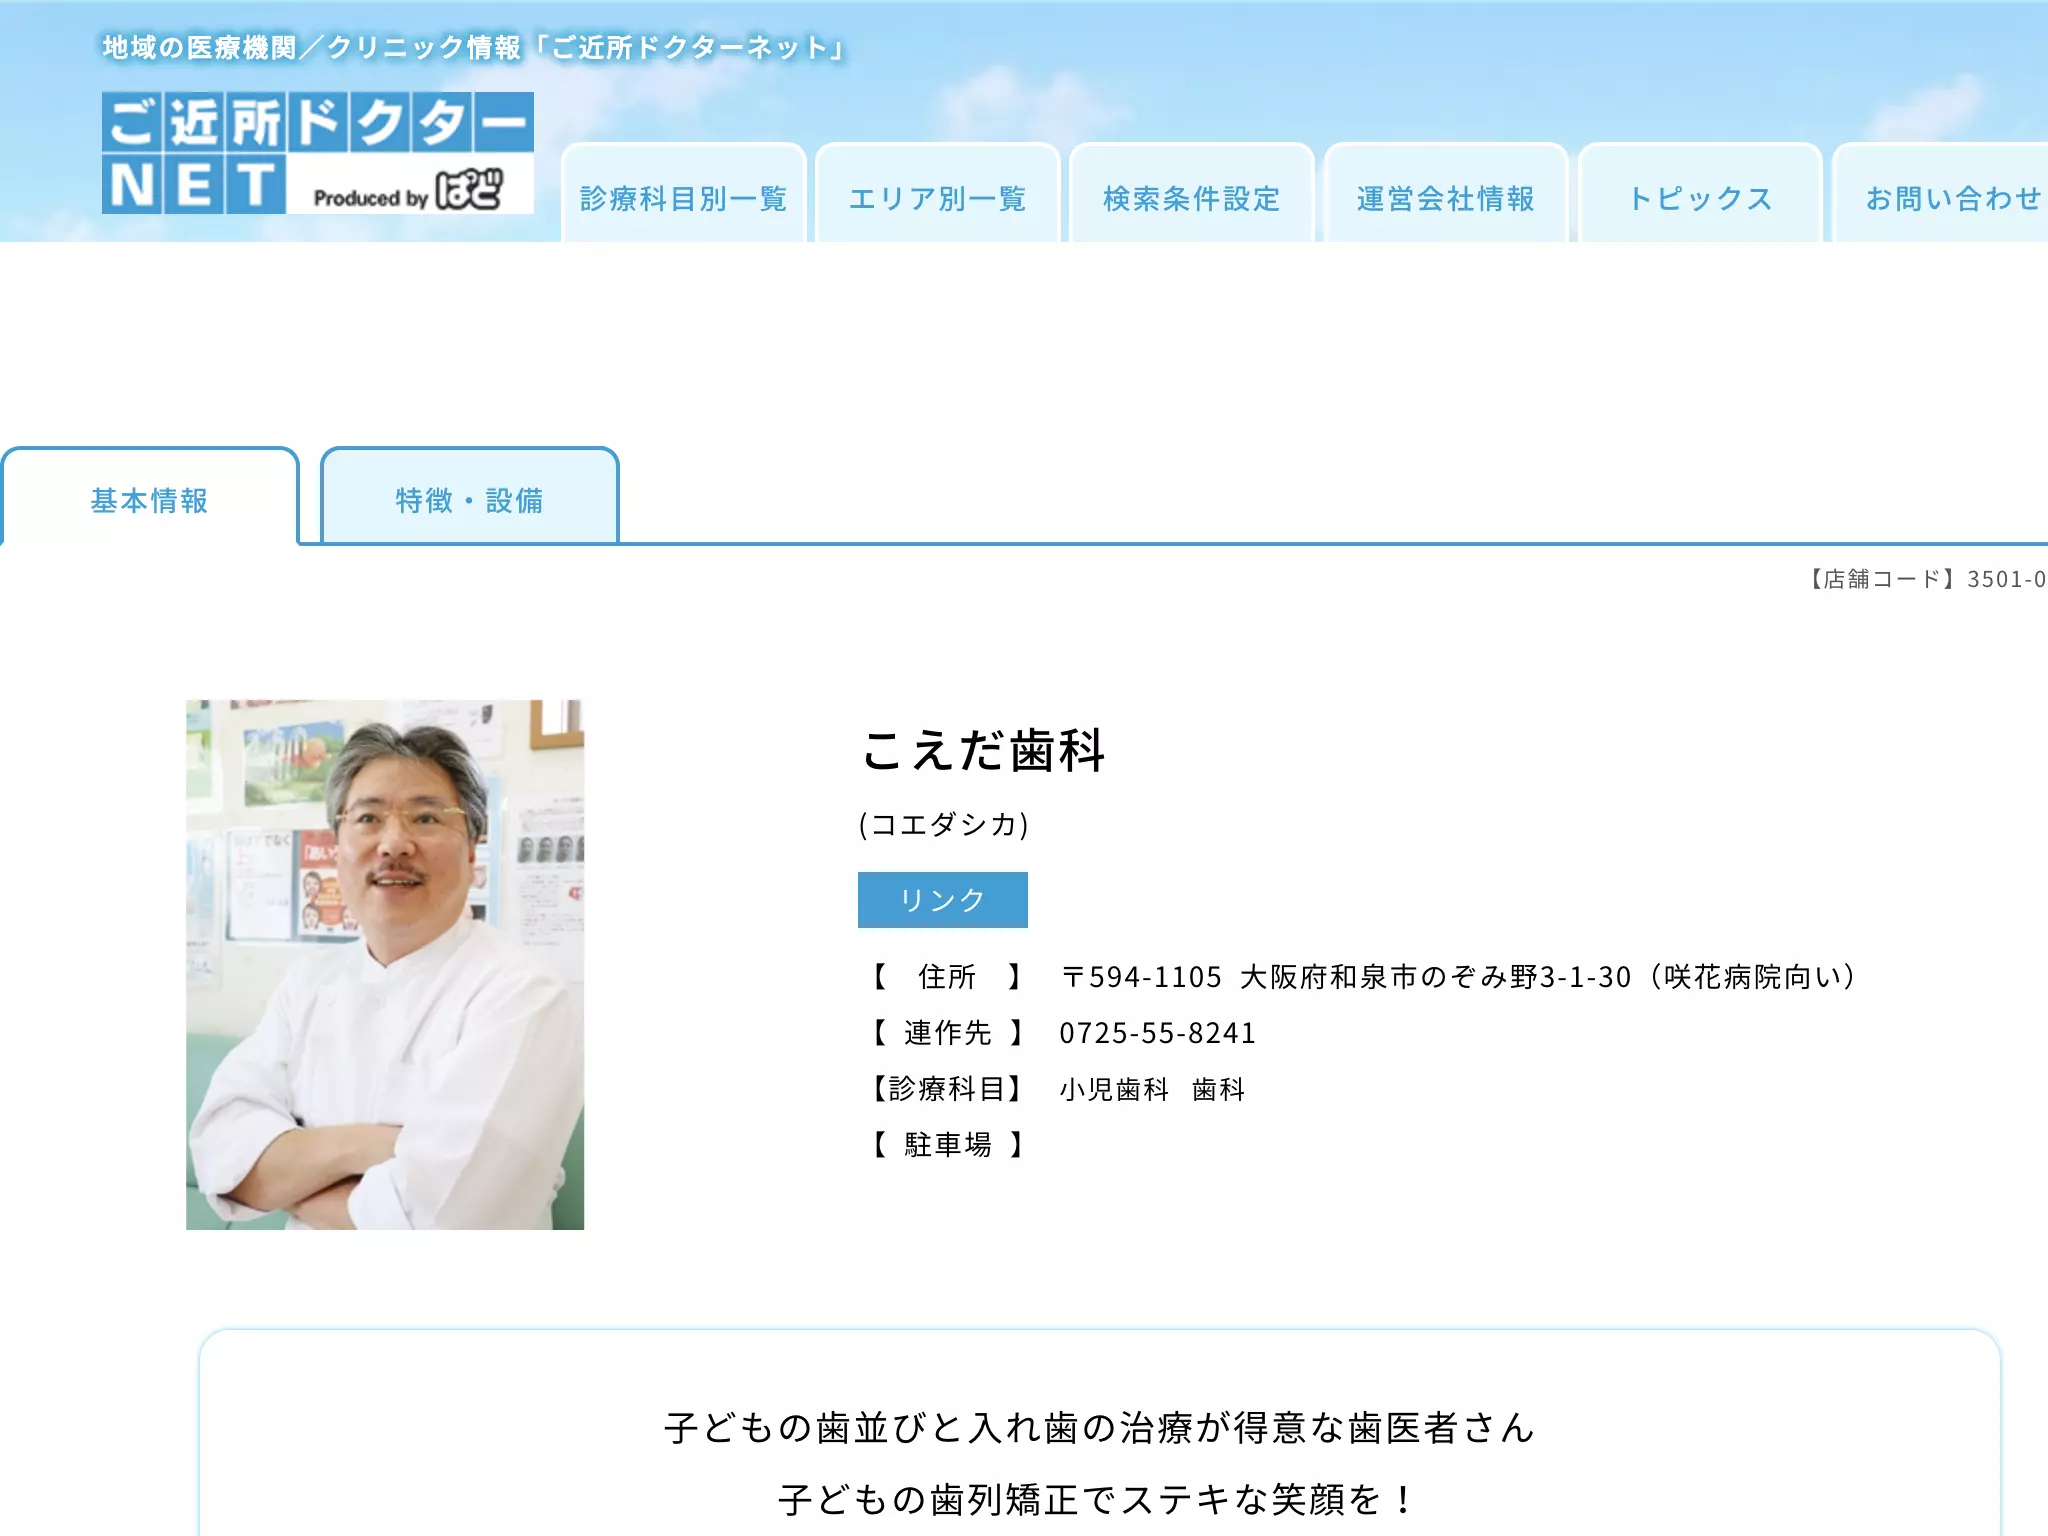Open 診療科目別一覧 navigation tab
2048x1536 pixels.
pos(684,194)
